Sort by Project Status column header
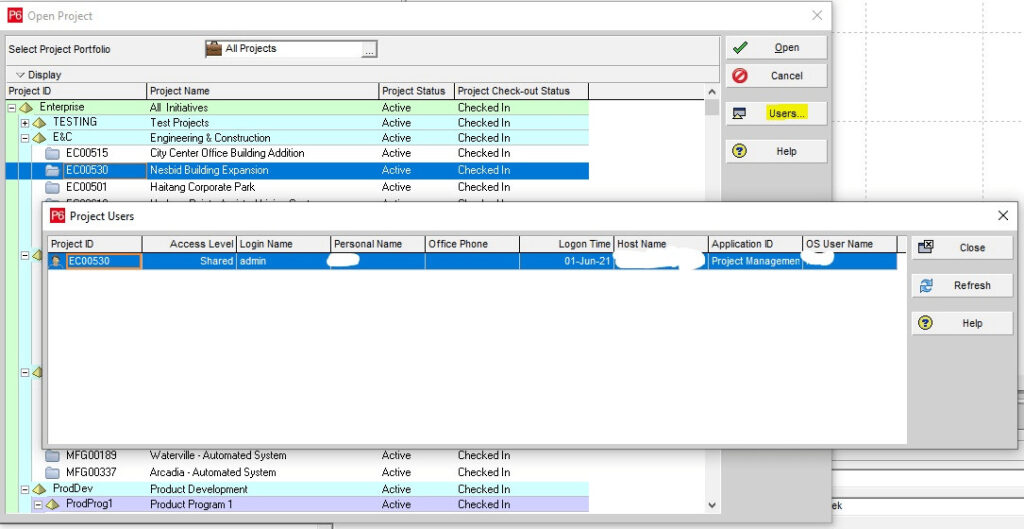This screenshot has width=1024, height=529. [x=417, y=91]
